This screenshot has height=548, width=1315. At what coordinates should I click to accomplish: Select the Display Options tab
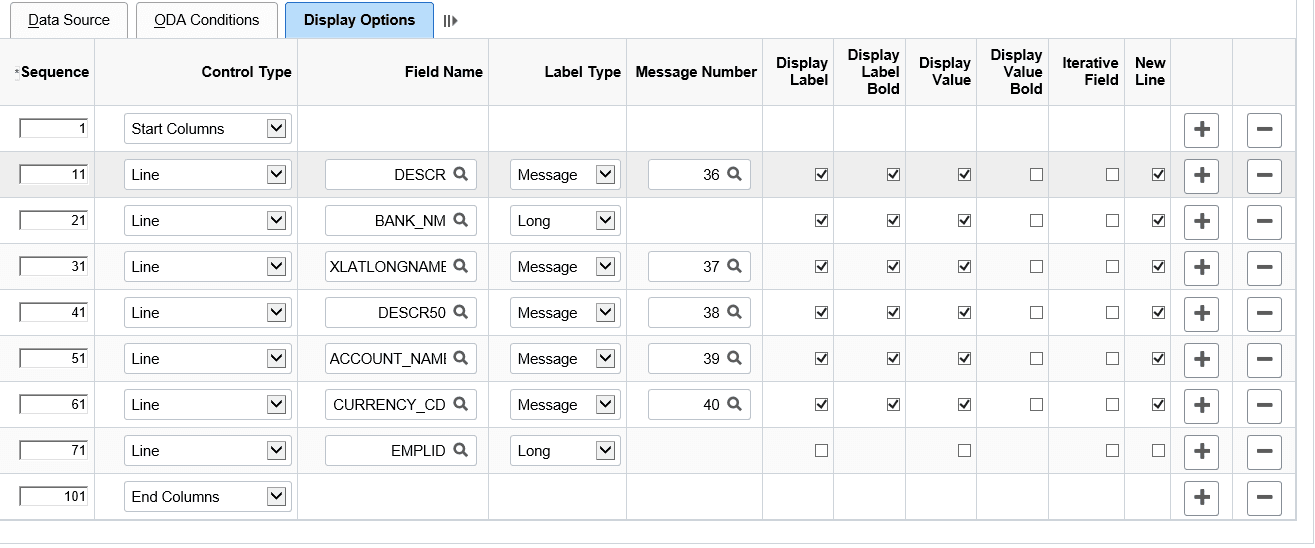[x=359, y=20]
